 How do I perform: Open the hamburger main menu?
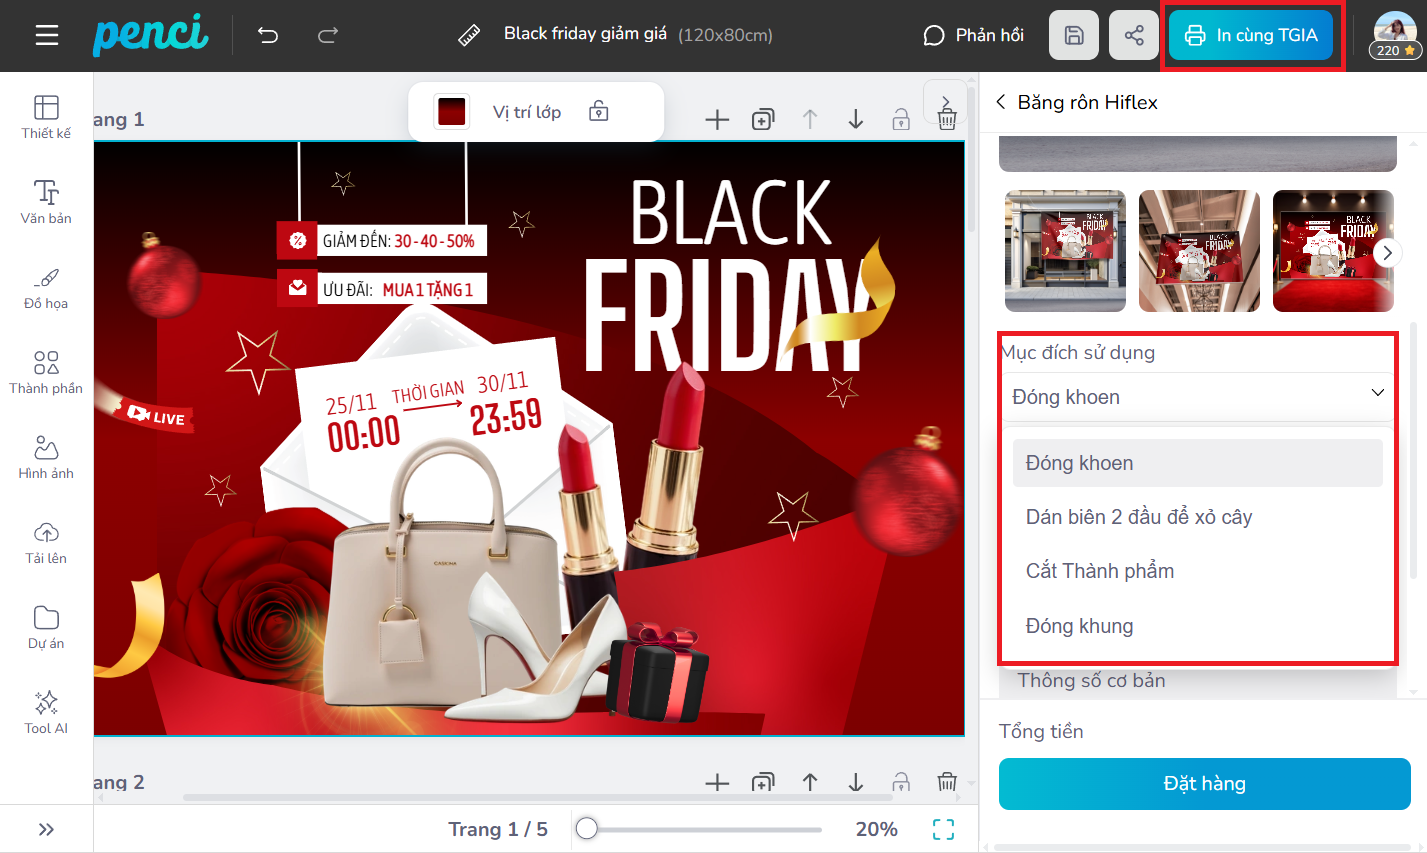[x=46, y=36]
